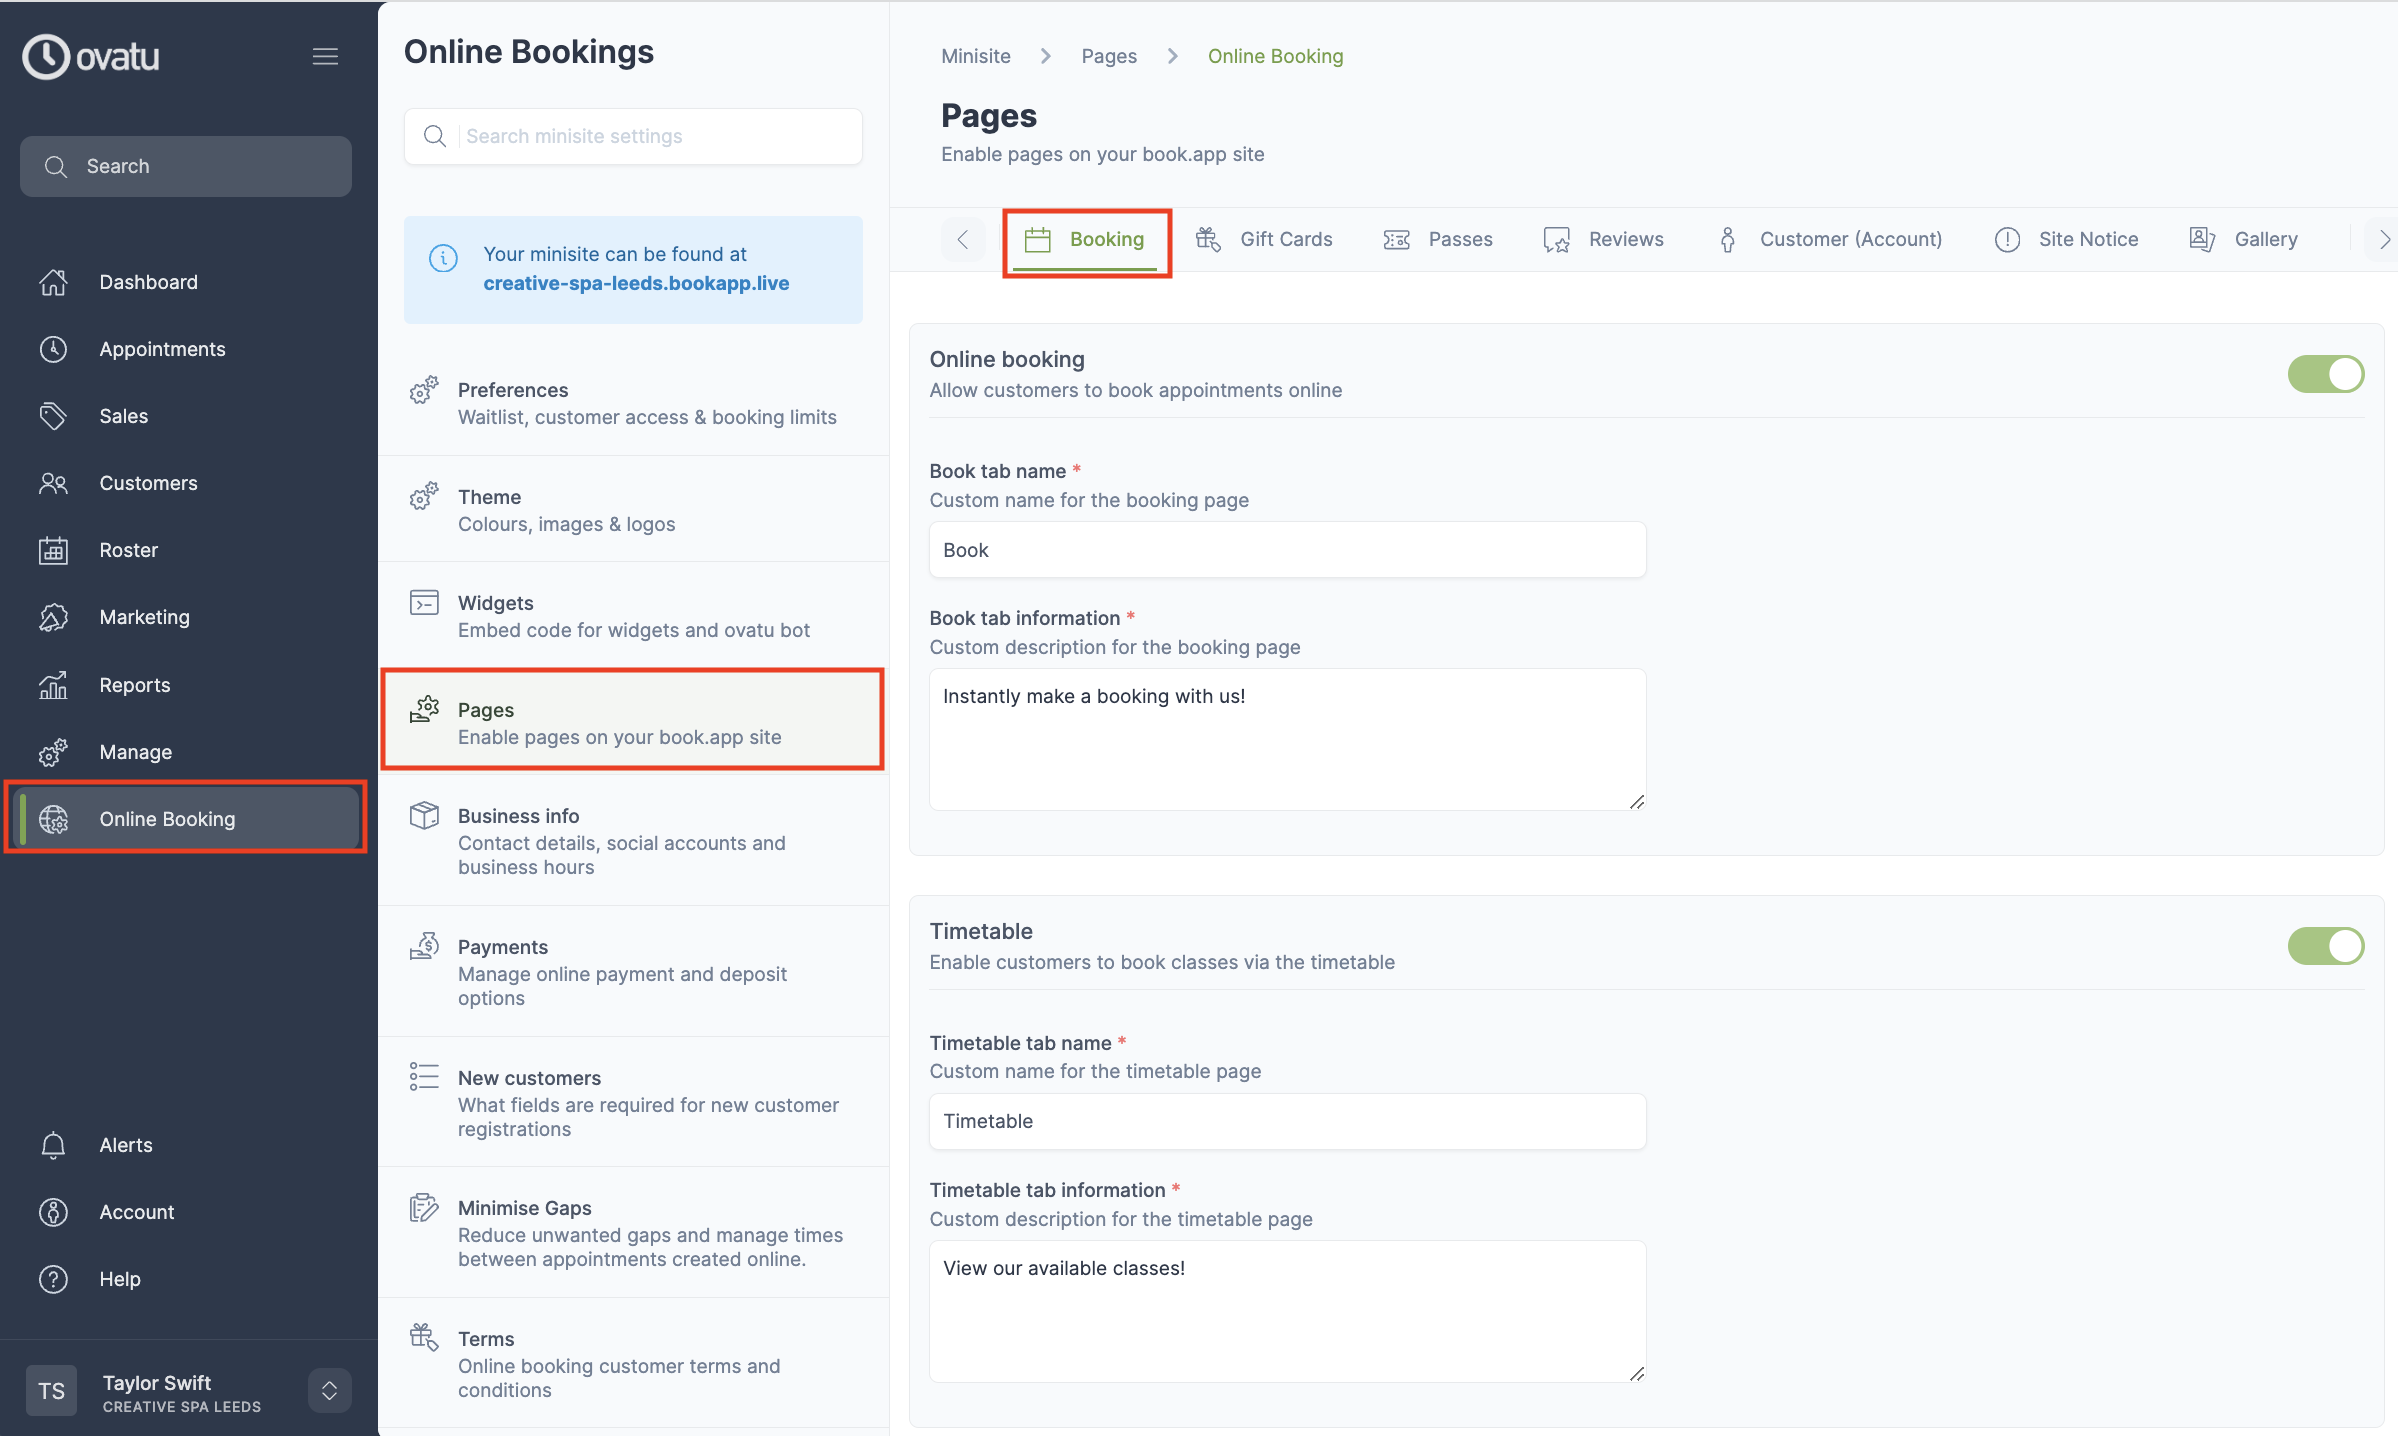Collapse the sidebar with the hamburger icon
Screen dimensions: 2398x1436
pos(325,56)
